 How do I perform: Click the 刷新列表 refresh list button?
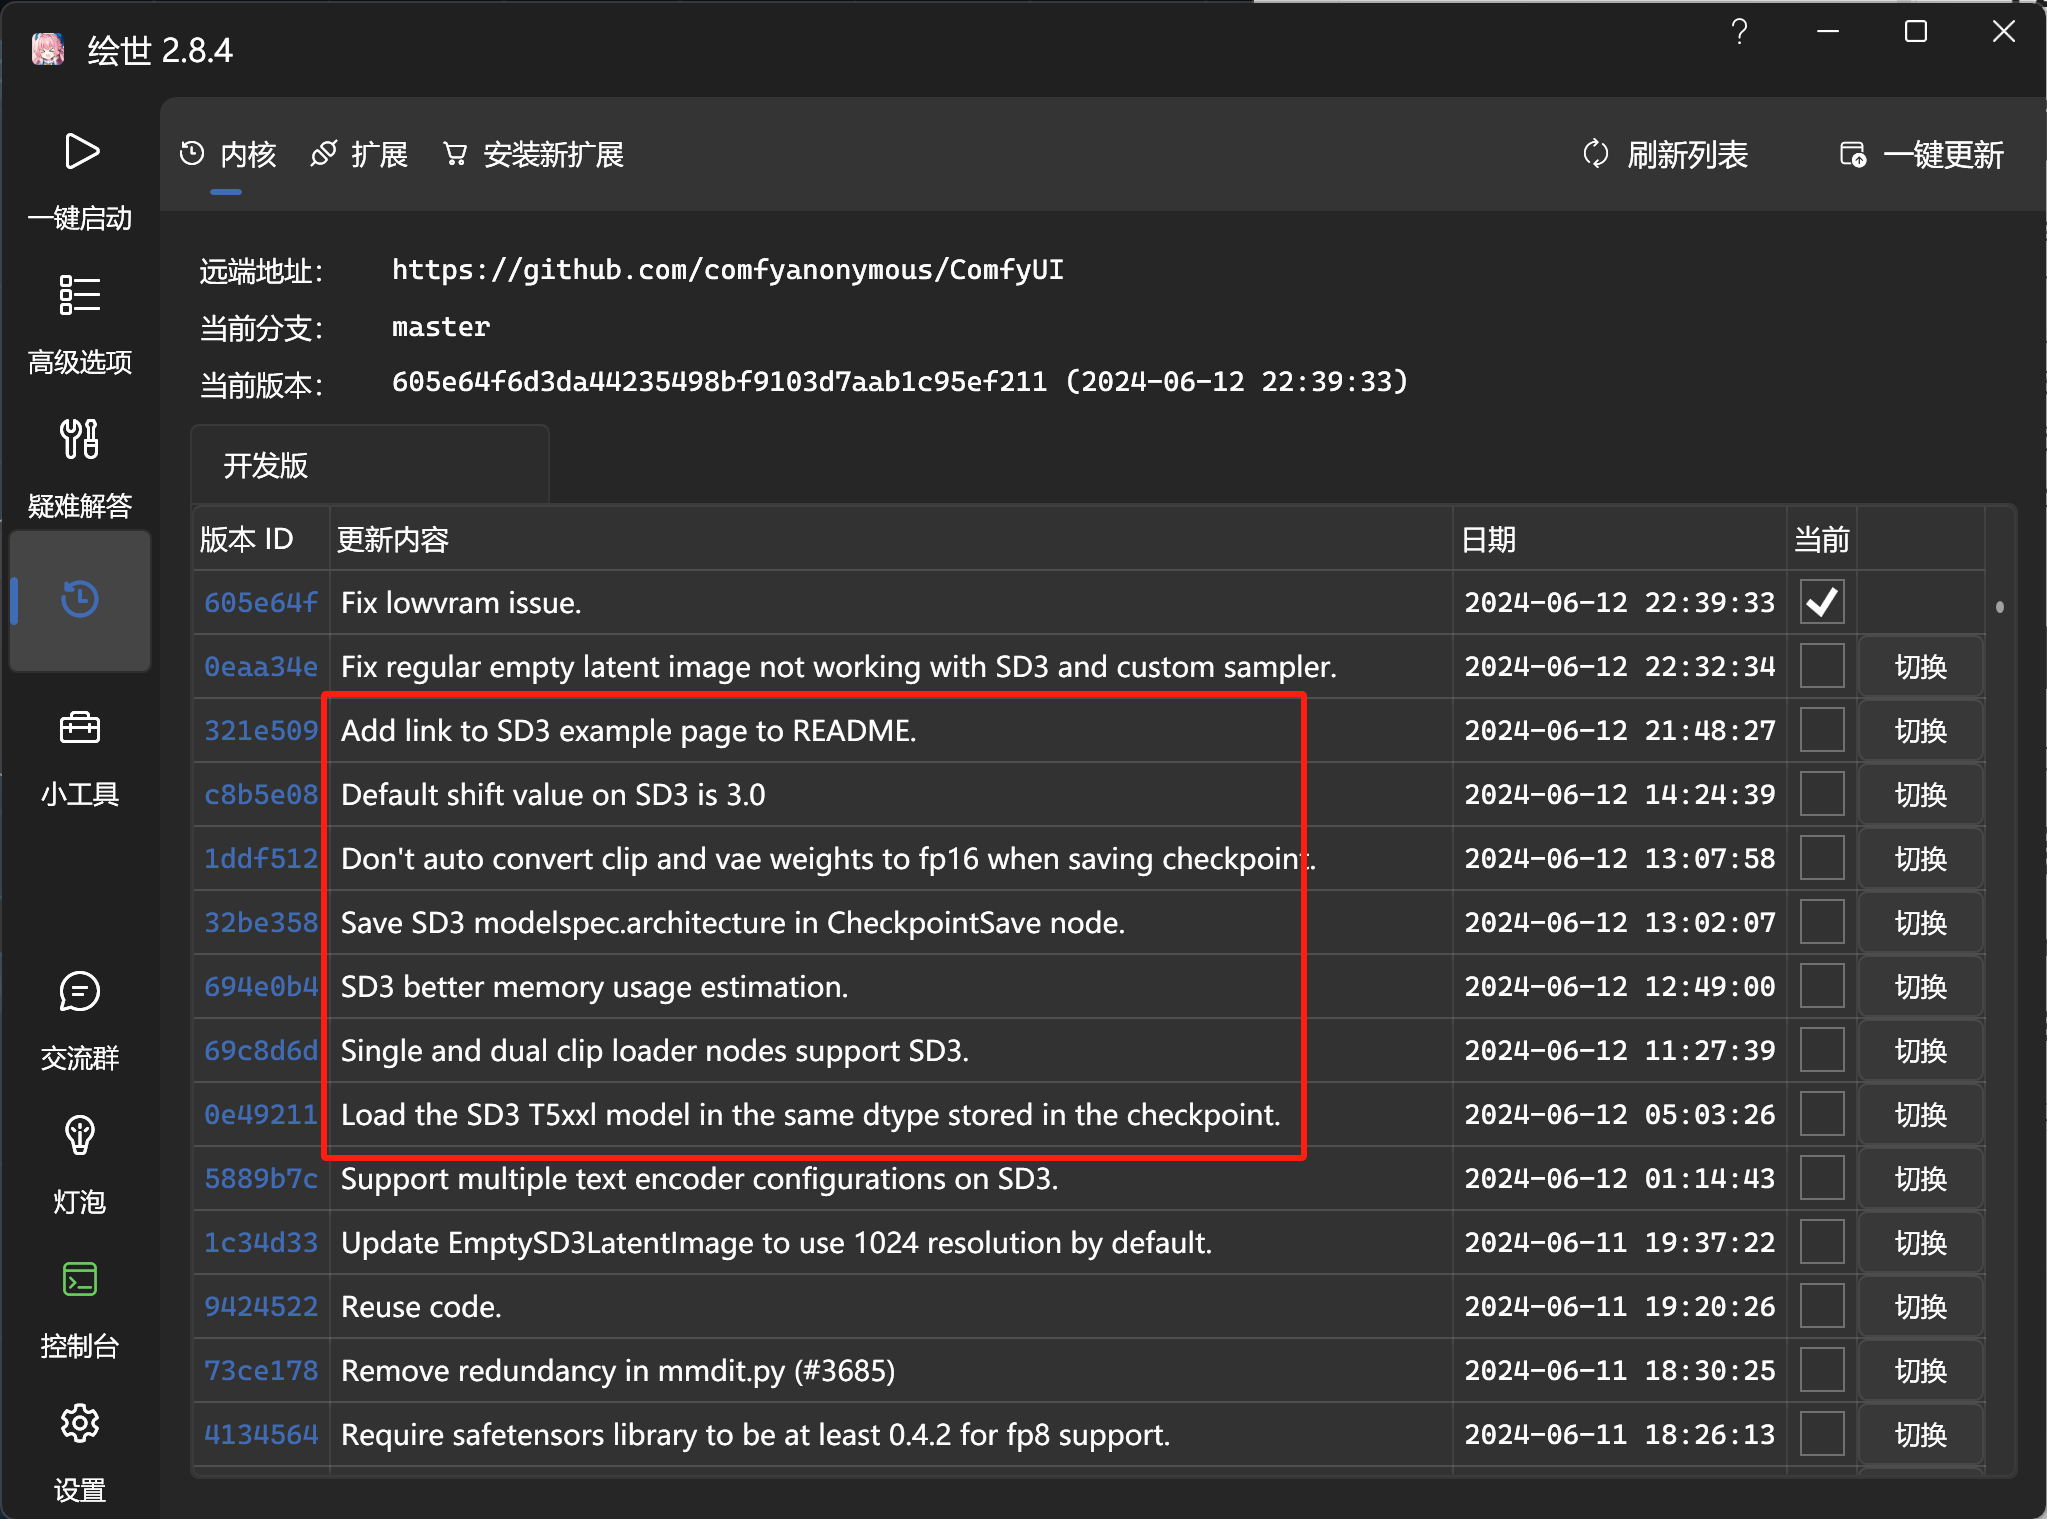coord(1666,155)
